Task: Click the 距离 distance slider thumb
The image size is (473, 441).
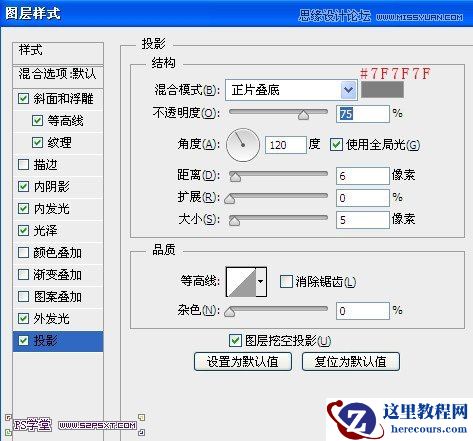Action: coord(235,177)
